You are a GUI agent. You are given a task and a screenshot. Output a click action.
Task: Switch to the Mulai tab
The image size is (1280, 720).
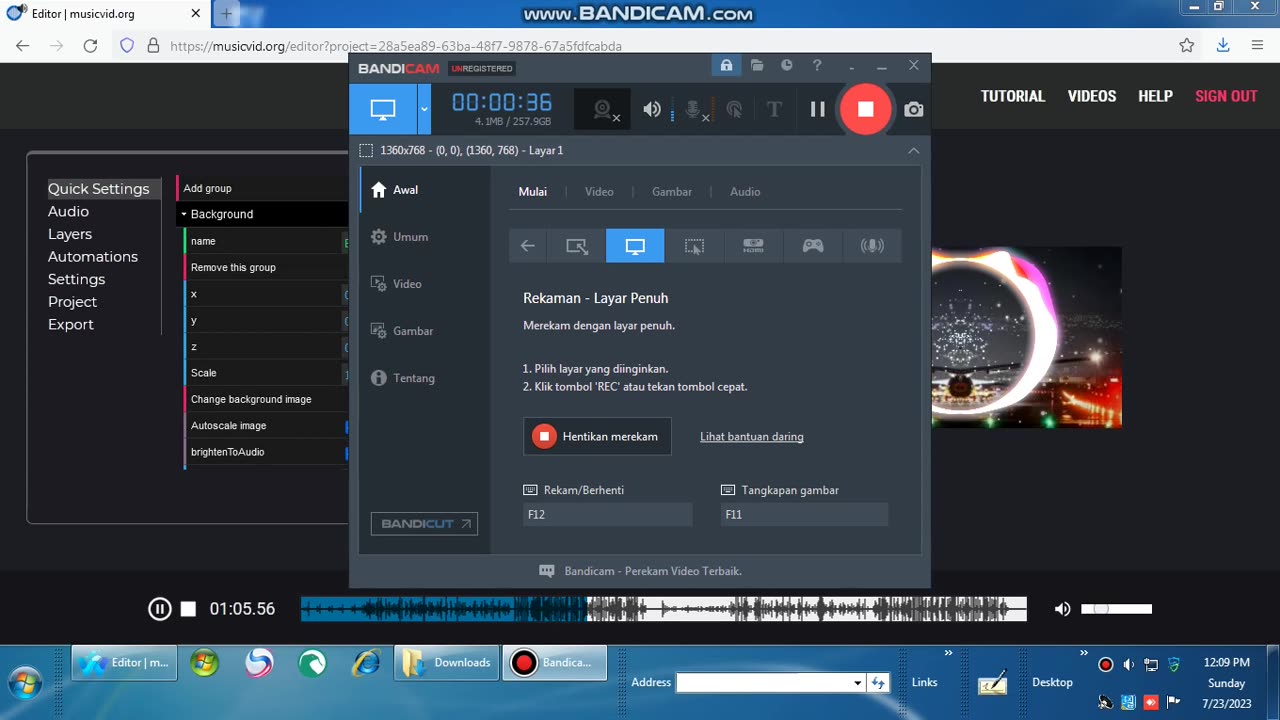point(533,192)
